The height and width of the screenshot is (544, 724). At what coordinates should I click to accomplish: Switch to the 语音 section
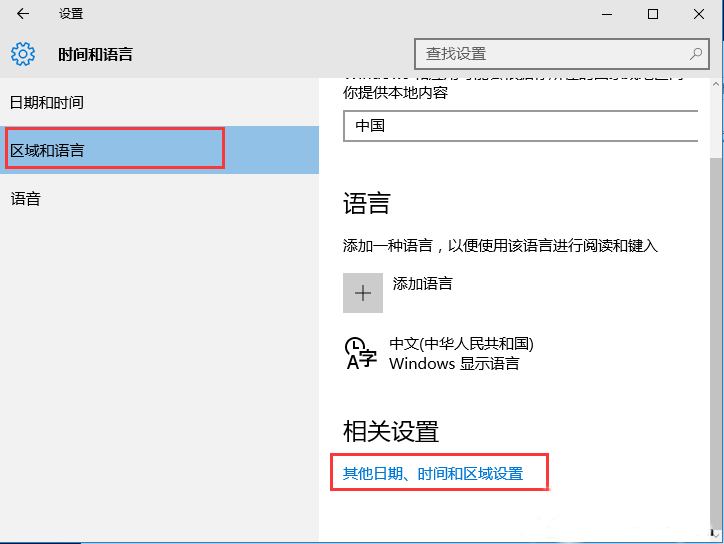25,198
